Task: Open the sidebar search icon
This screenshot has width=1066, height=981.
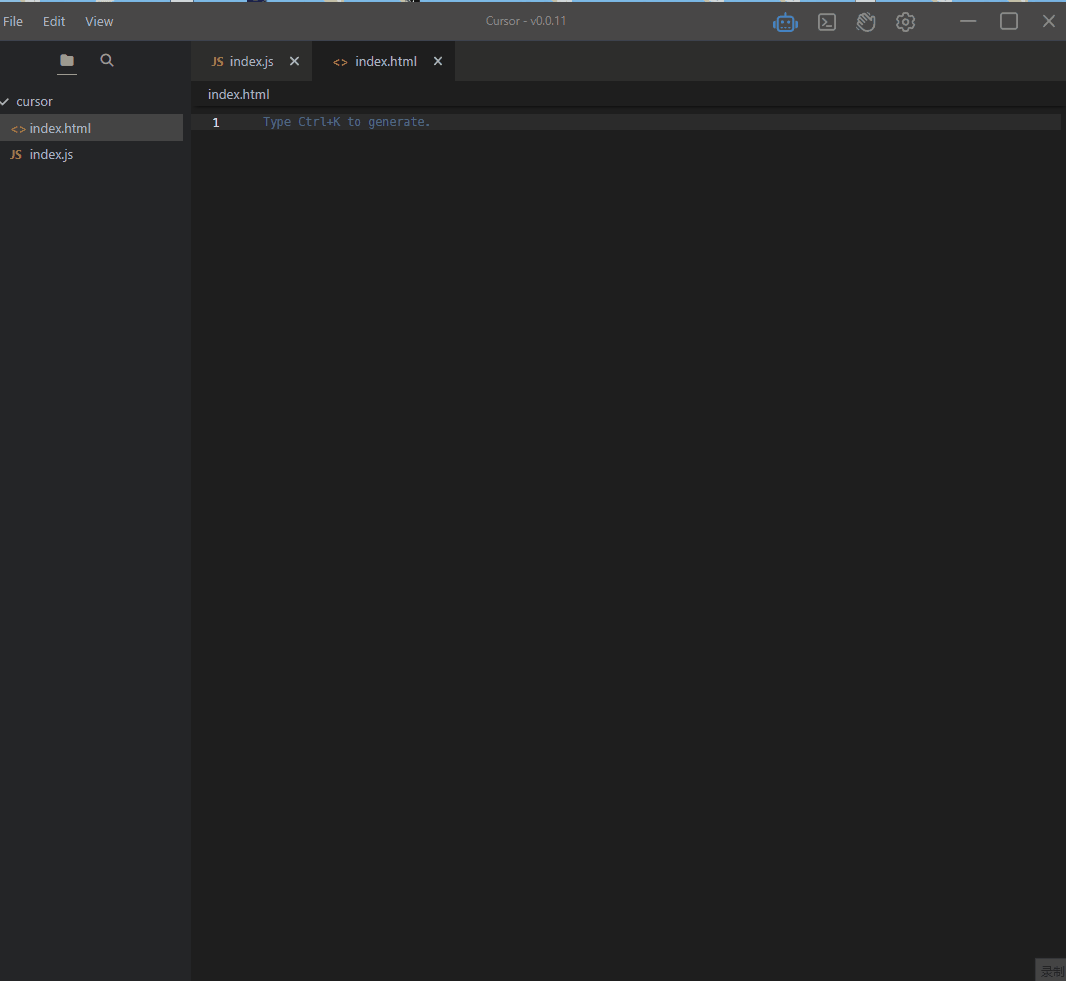Action: [x=107, y=61]
